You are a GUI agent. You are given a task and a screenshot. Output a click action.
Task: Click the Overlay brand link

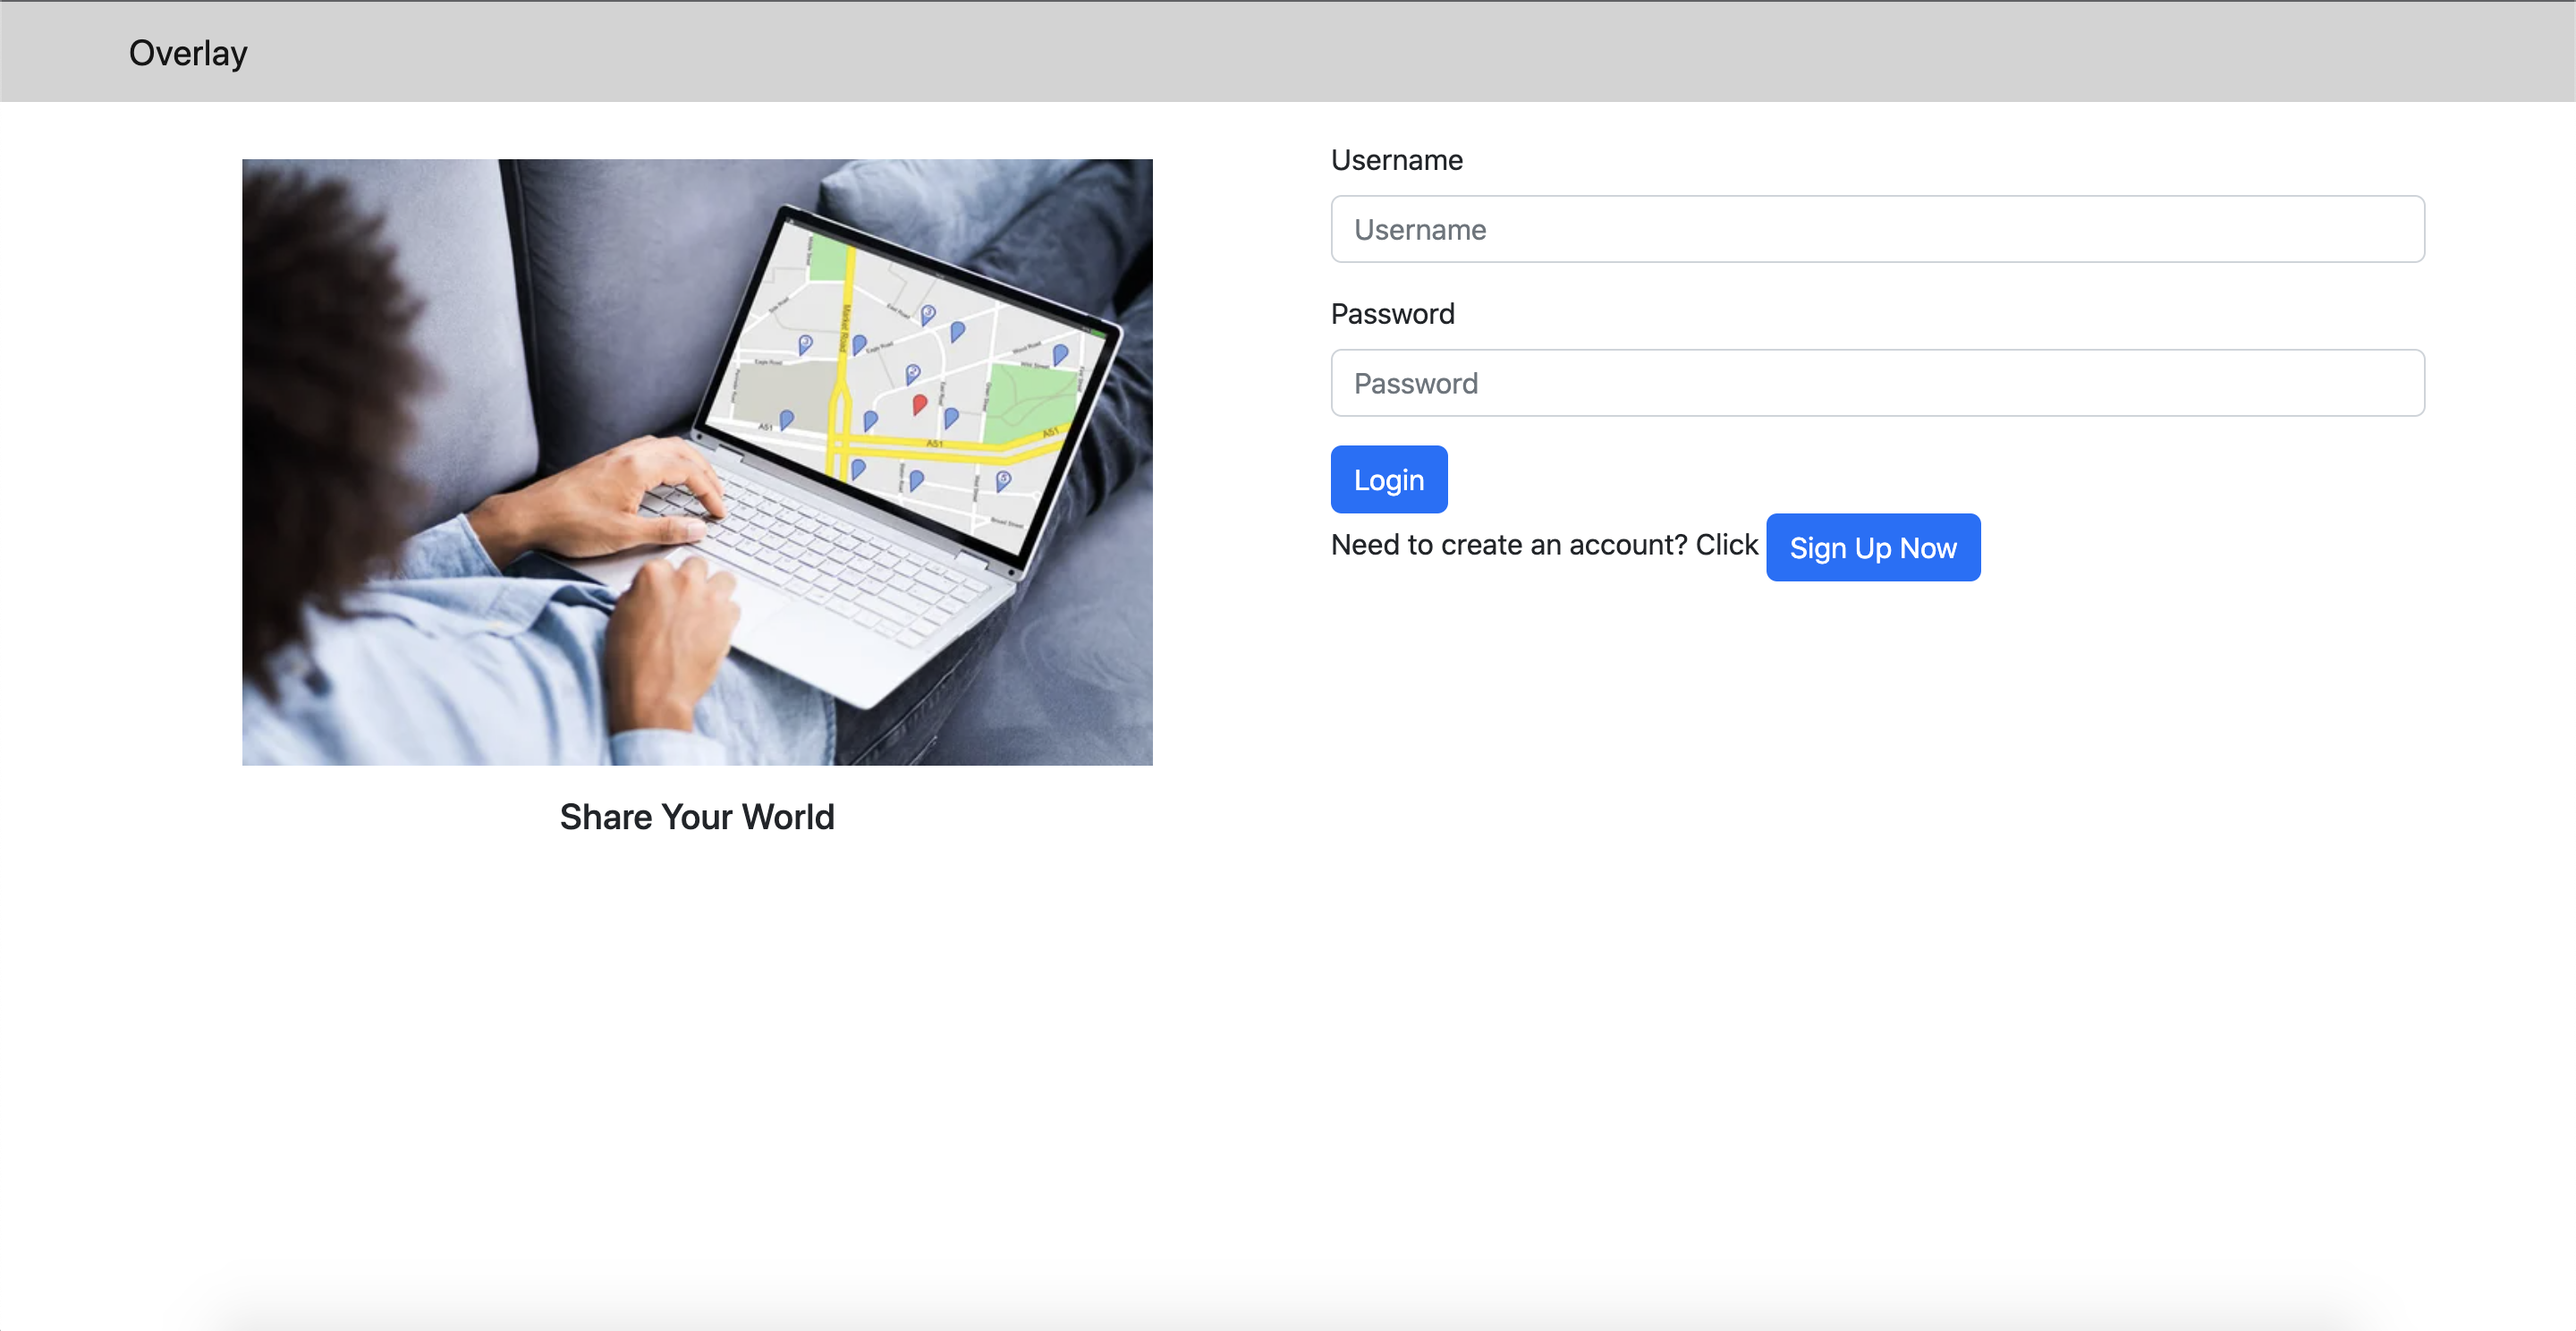click(x=188, y=53)
